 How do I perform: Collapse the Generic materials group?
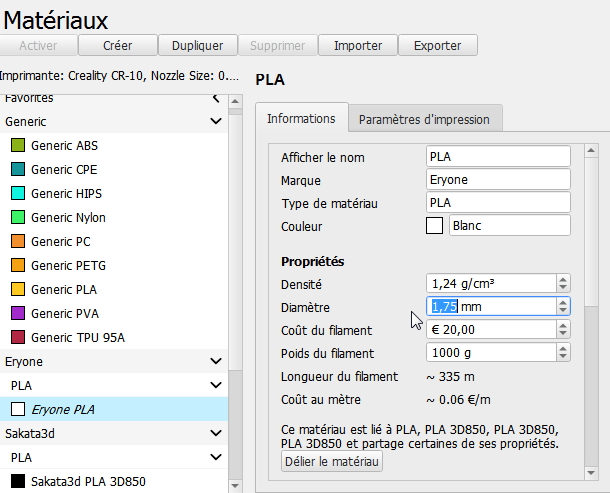pyautogui.click(x=215, y=121)
